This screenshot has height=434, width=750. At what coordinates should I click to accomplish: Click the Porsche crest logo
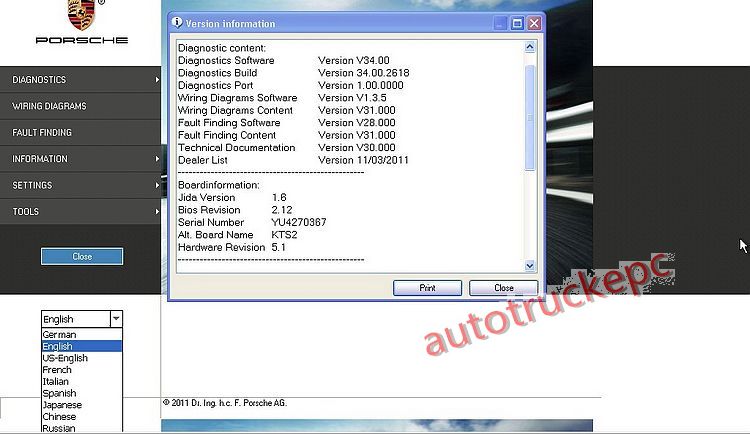click(81, 14)
